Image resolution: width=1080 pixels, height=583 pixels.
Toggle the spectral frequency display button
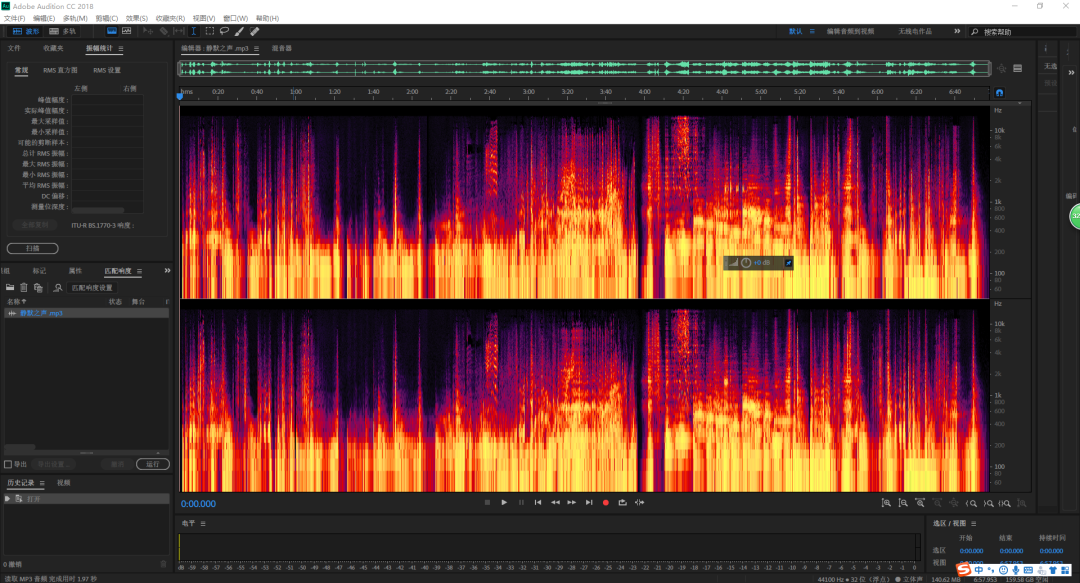112,31
